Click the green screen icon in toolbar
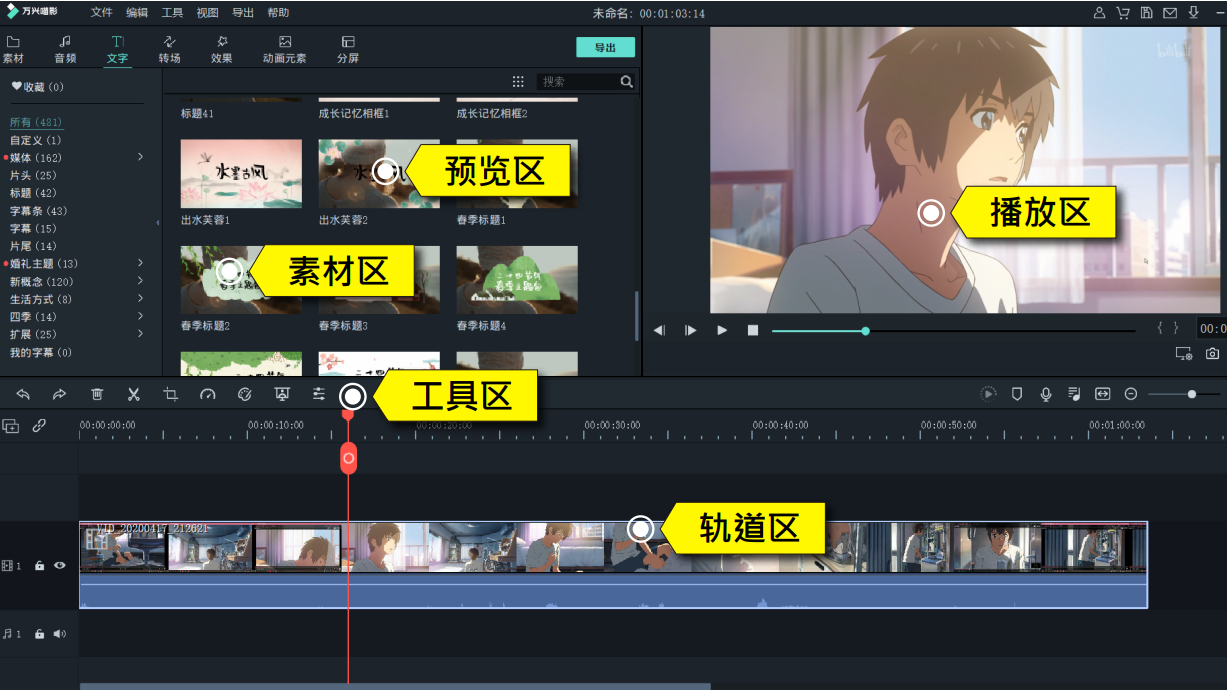This screenshot has width=1227, height=690. pyautogui.click(x=281, y=394)
